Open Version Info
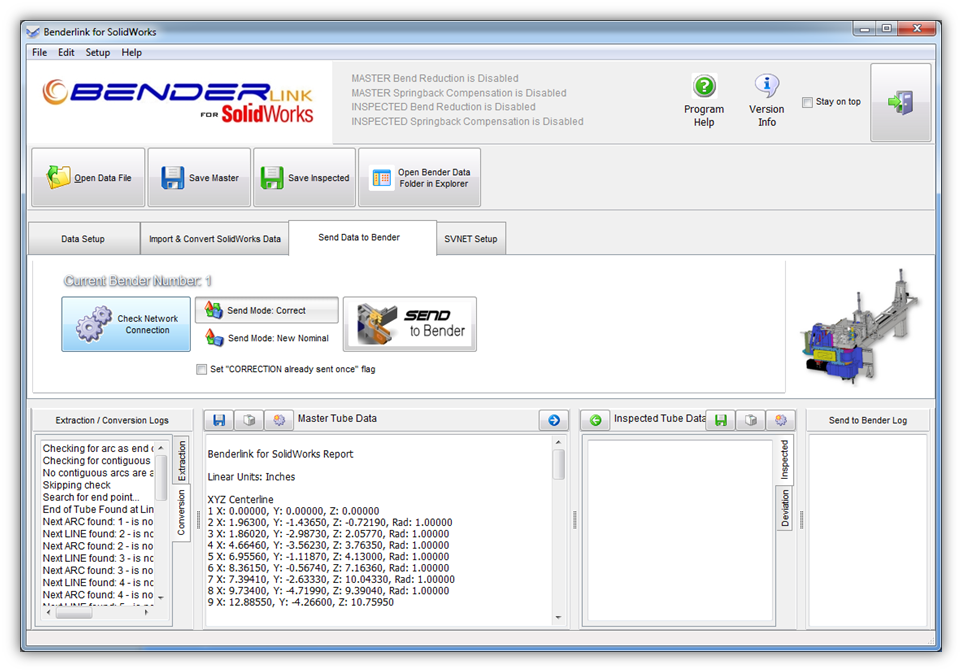This screenshot has height=672, width=962. (766, 87)
